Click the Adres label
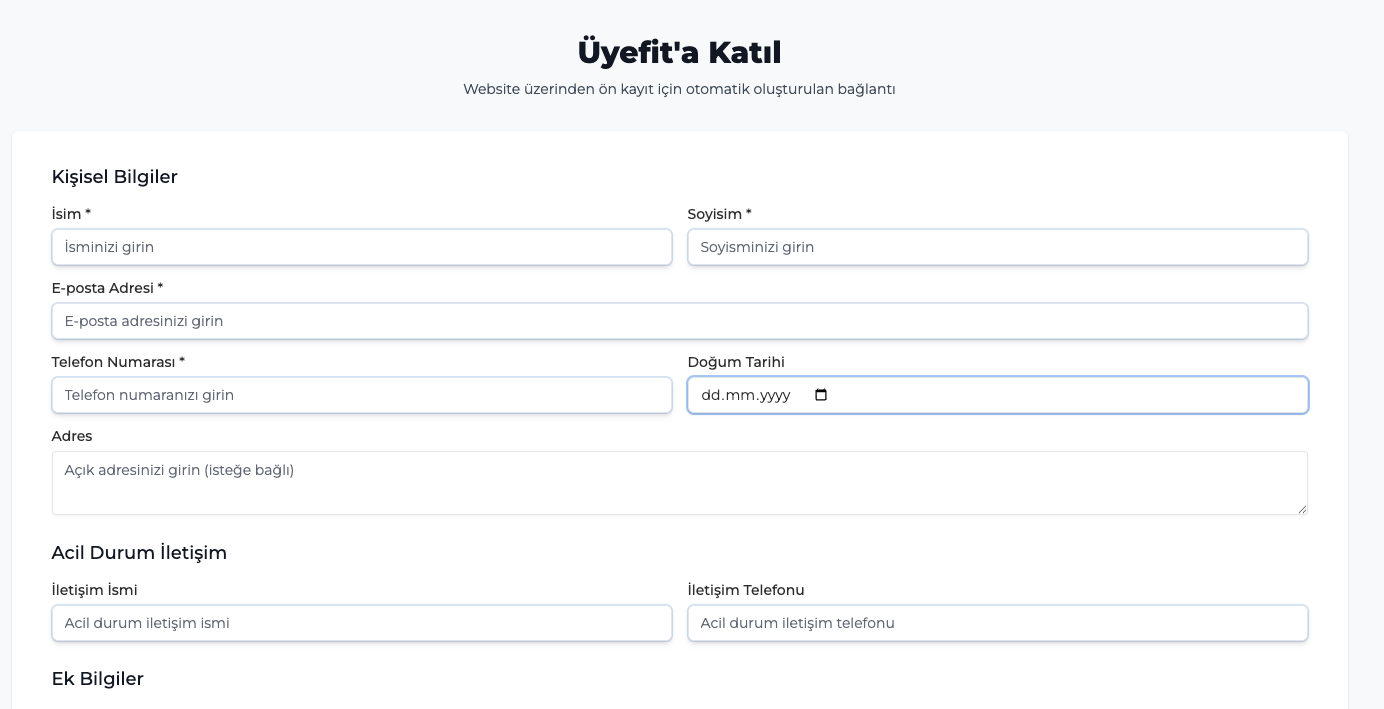Image resolution: width=1384 pixels, height=709 pixels. tap(72, 436)
